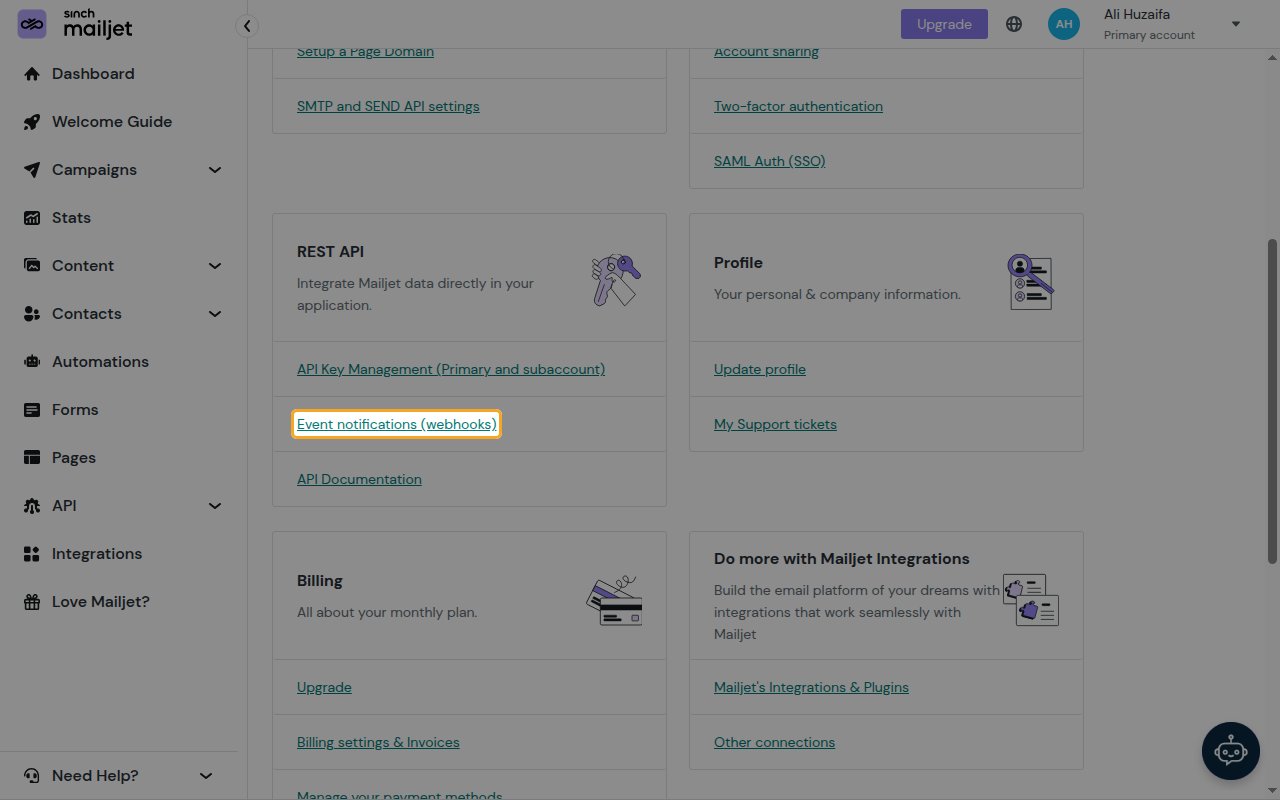The width and height of the screenshot is (1280, 800).
Task: Open Mailjet's Integrations & Plugins link
Action: (811, 687)
